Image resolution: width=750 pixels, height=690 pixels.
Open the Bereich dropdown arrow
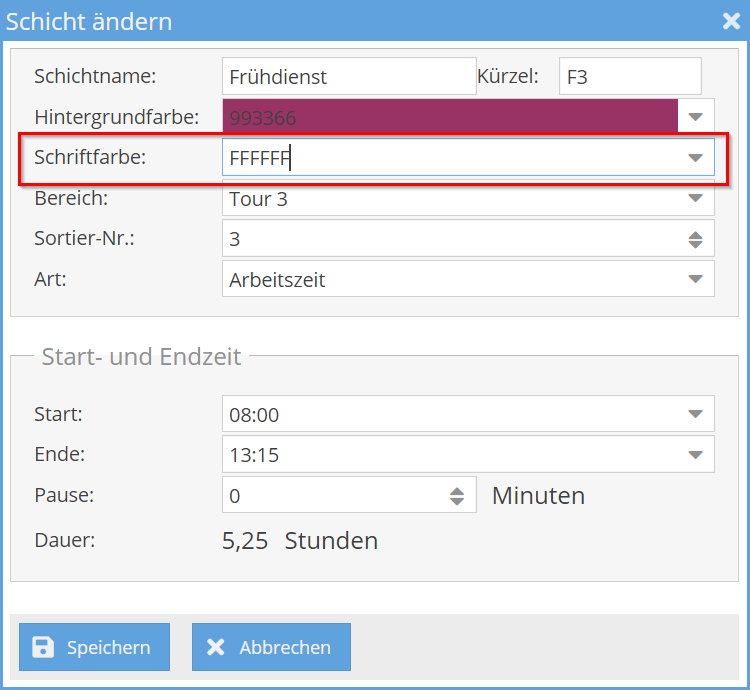click(x=696, y=198)
